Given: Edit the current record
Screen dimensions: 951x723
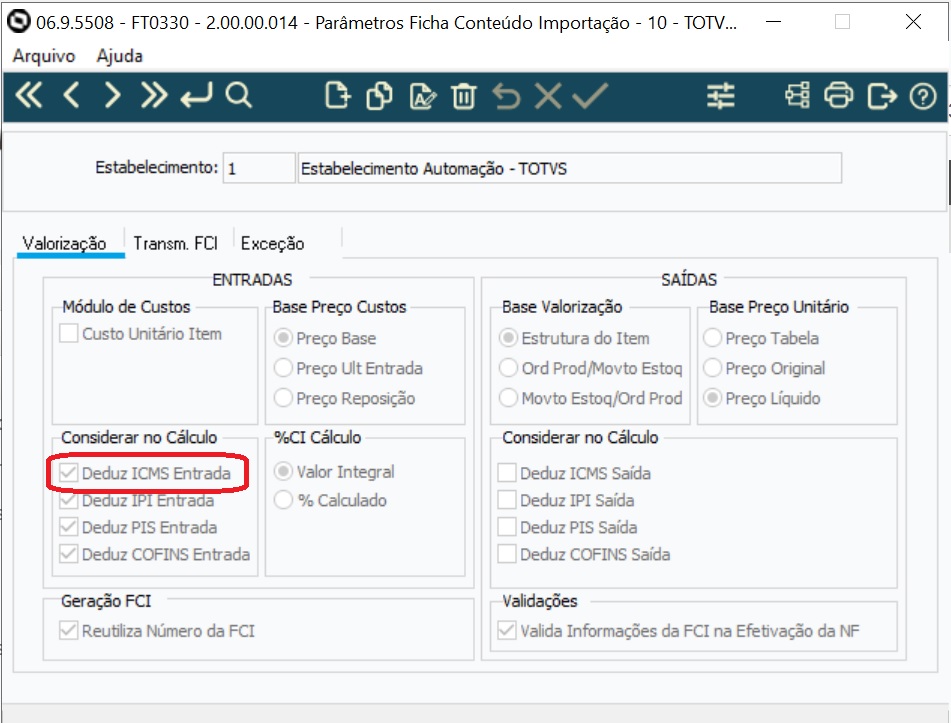Looking at the screenshot, I should (421, 97).
